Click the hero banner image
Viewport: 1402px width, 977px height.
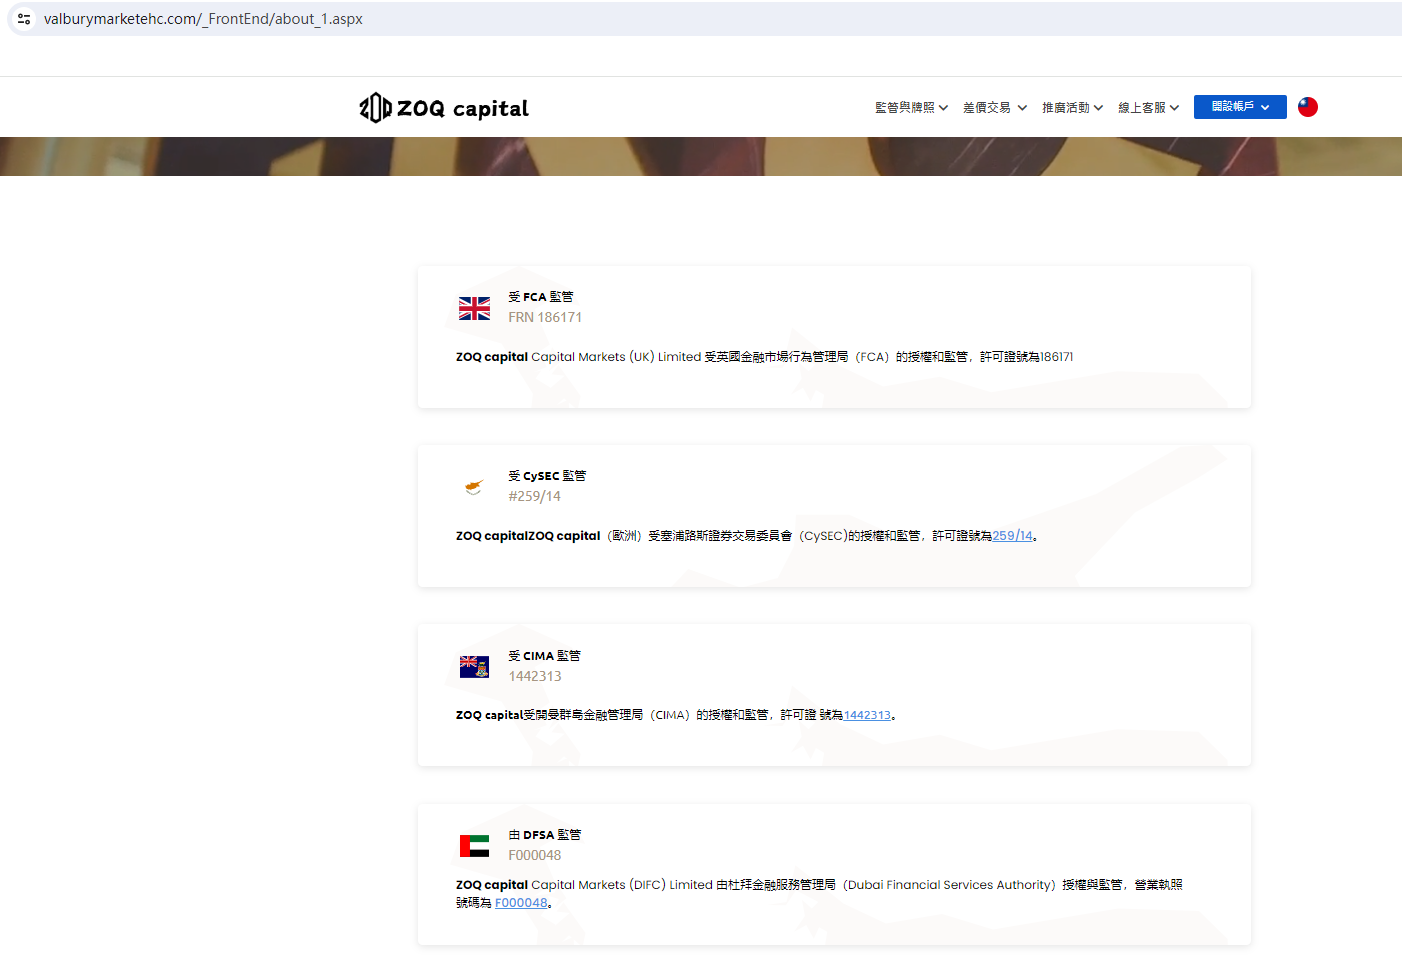click(x=701, y=156)
